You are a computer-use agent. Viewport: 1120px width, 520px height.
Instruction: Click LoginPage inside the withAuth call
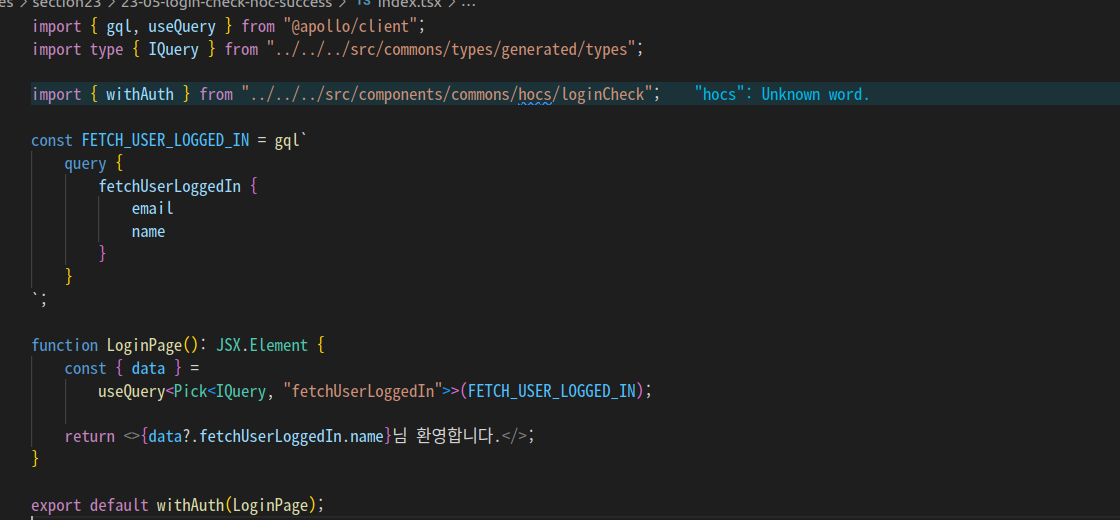click(x=270, y=505)
